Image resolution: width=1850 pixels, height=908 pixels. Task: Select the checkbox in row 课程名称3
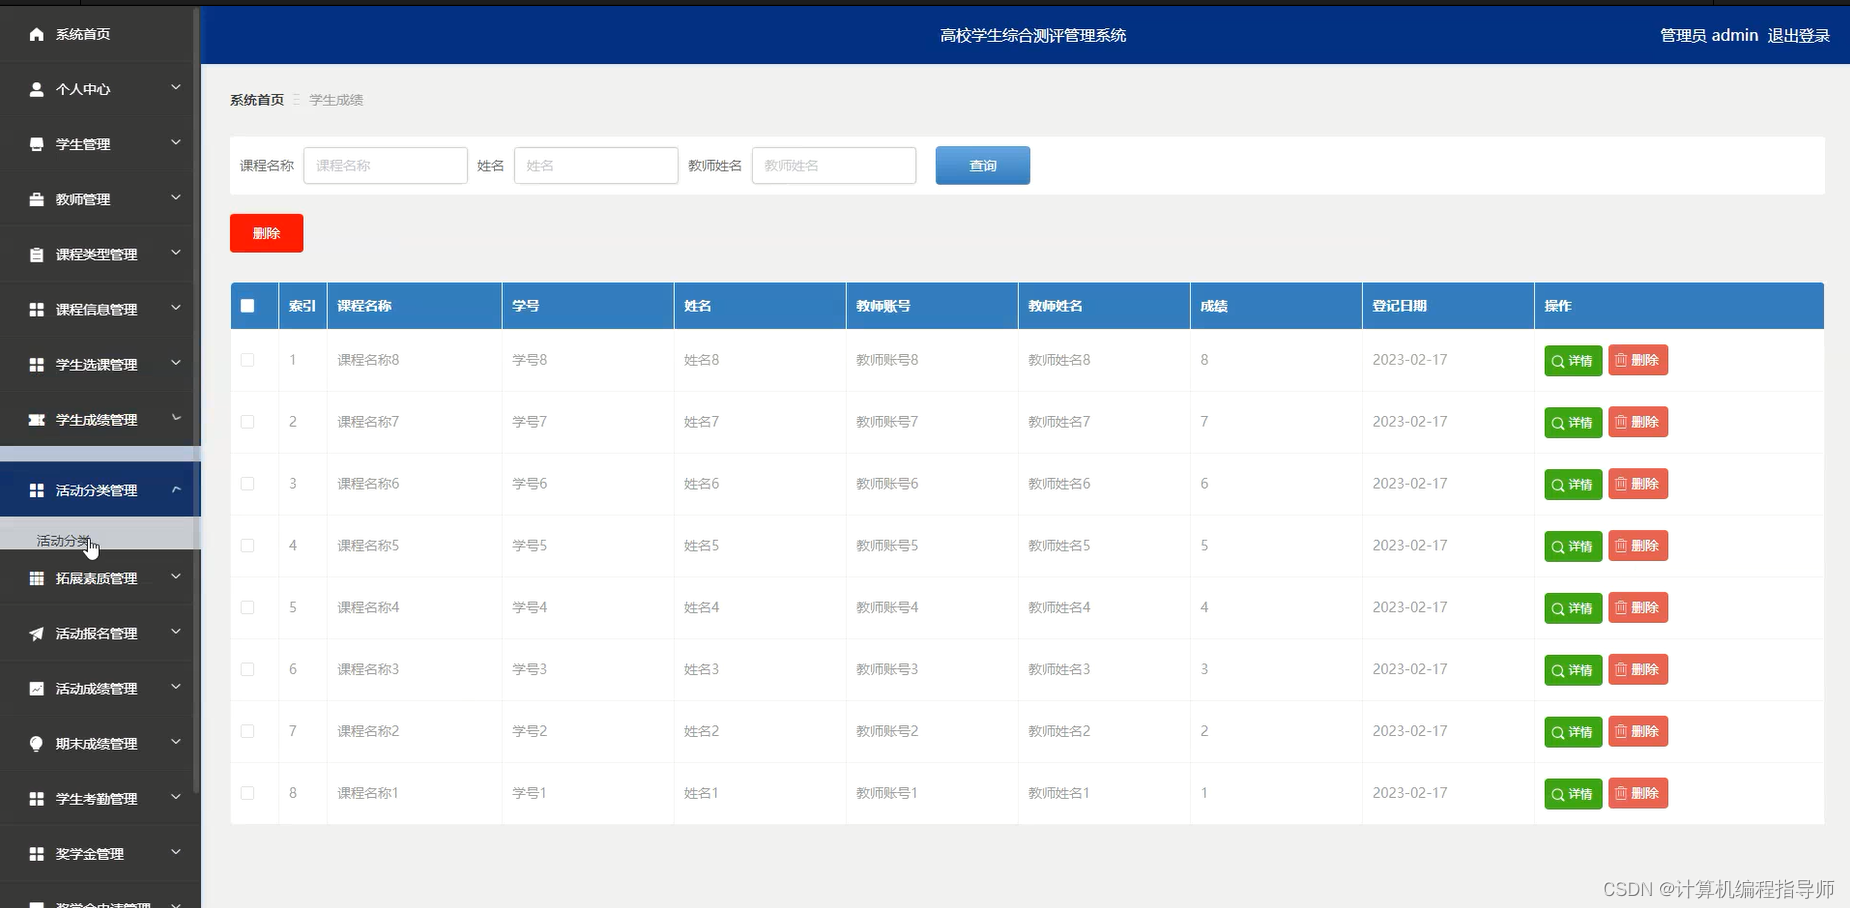[247, 669]
